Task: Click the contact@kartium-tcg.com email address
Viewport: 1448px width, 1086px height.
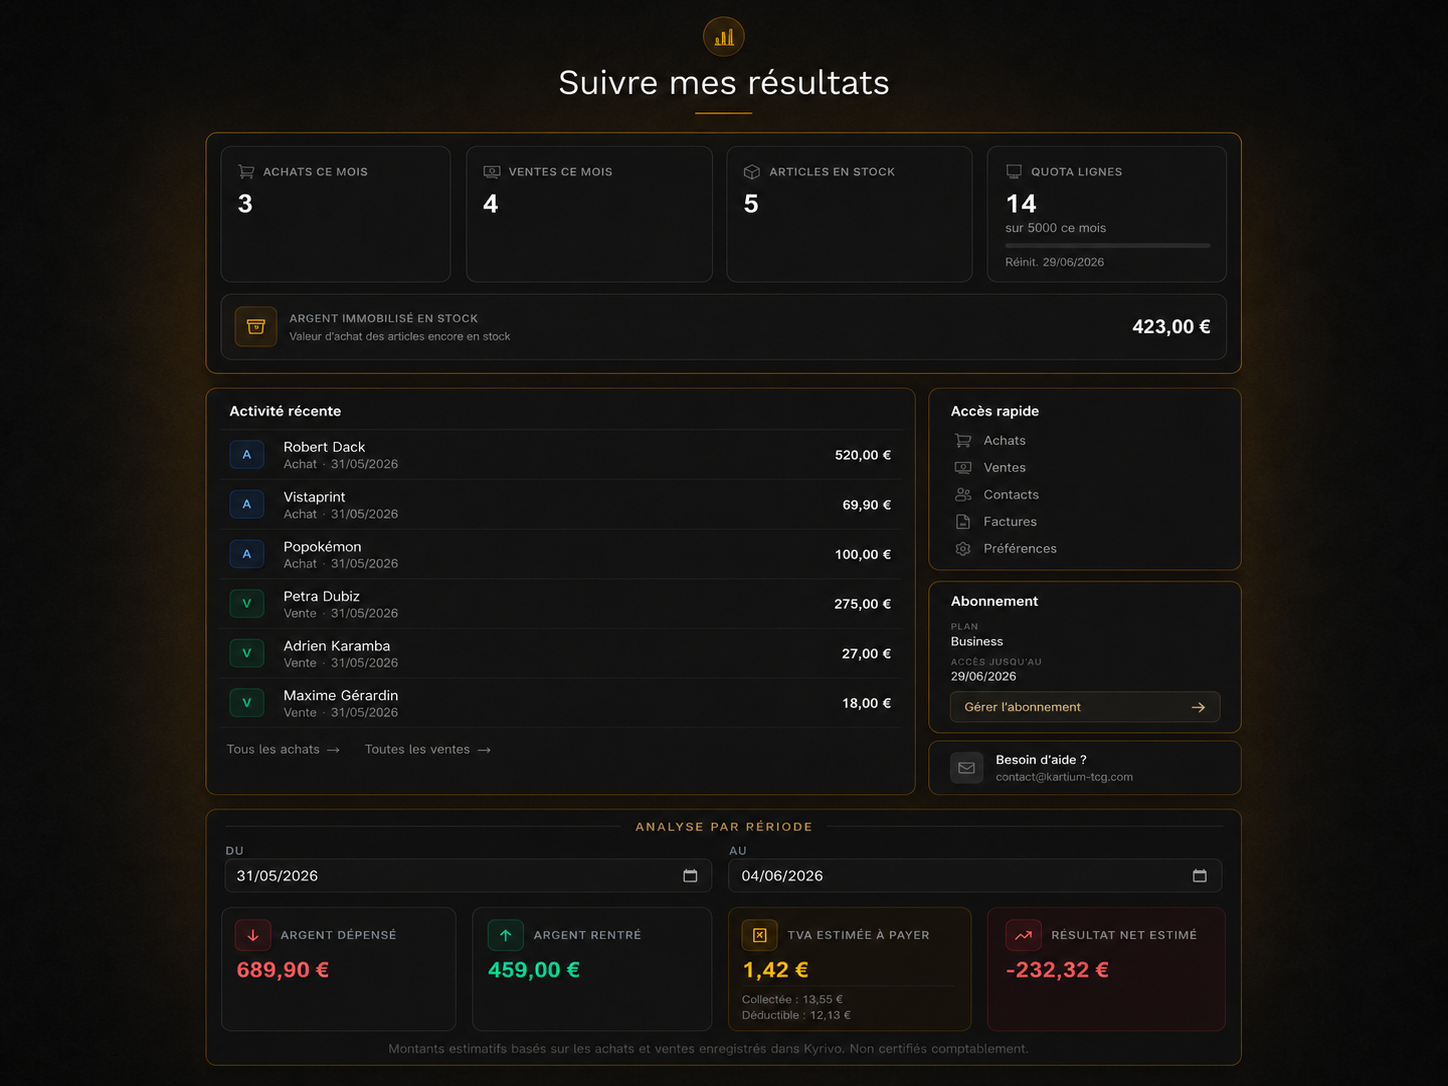Action: [1064, 777]
